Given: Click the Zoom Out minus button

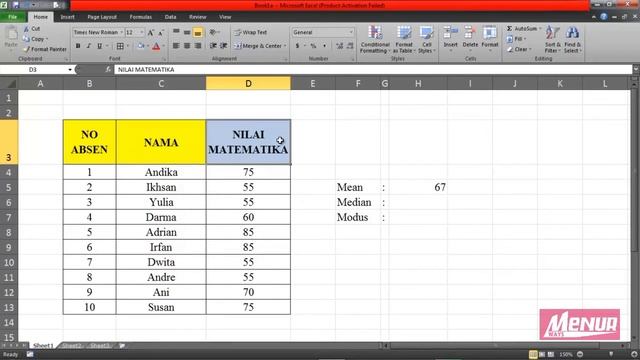Looking at the screenshot, I should click(580, 355).
